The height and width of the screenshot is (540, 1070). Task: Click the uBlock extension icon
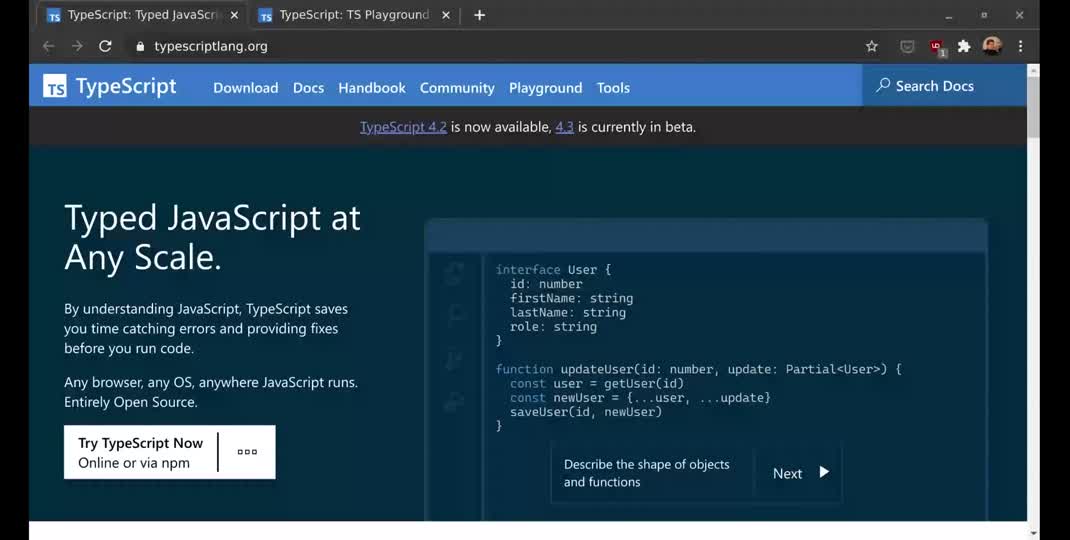click(938, 47)
